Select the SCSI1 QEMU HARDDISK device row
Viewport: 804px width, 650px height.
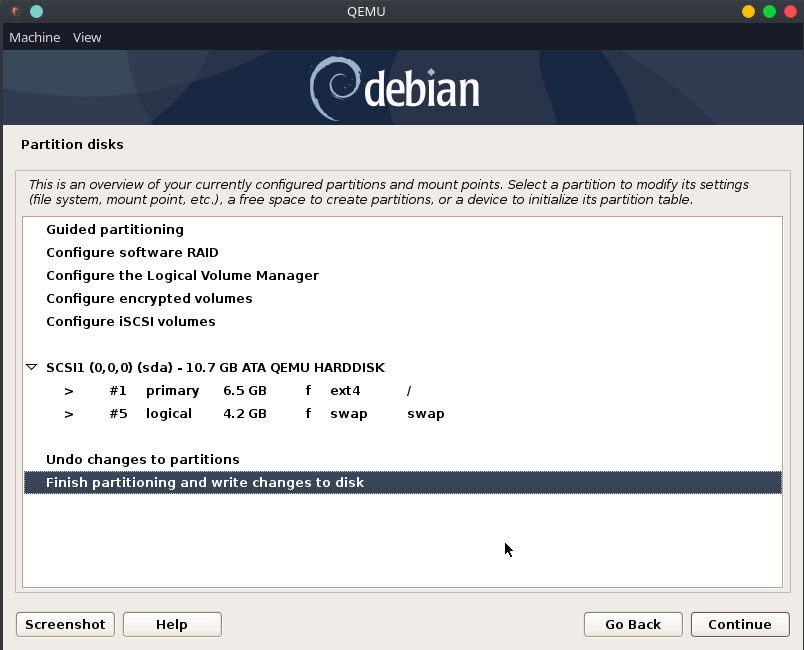pos(215,368)
